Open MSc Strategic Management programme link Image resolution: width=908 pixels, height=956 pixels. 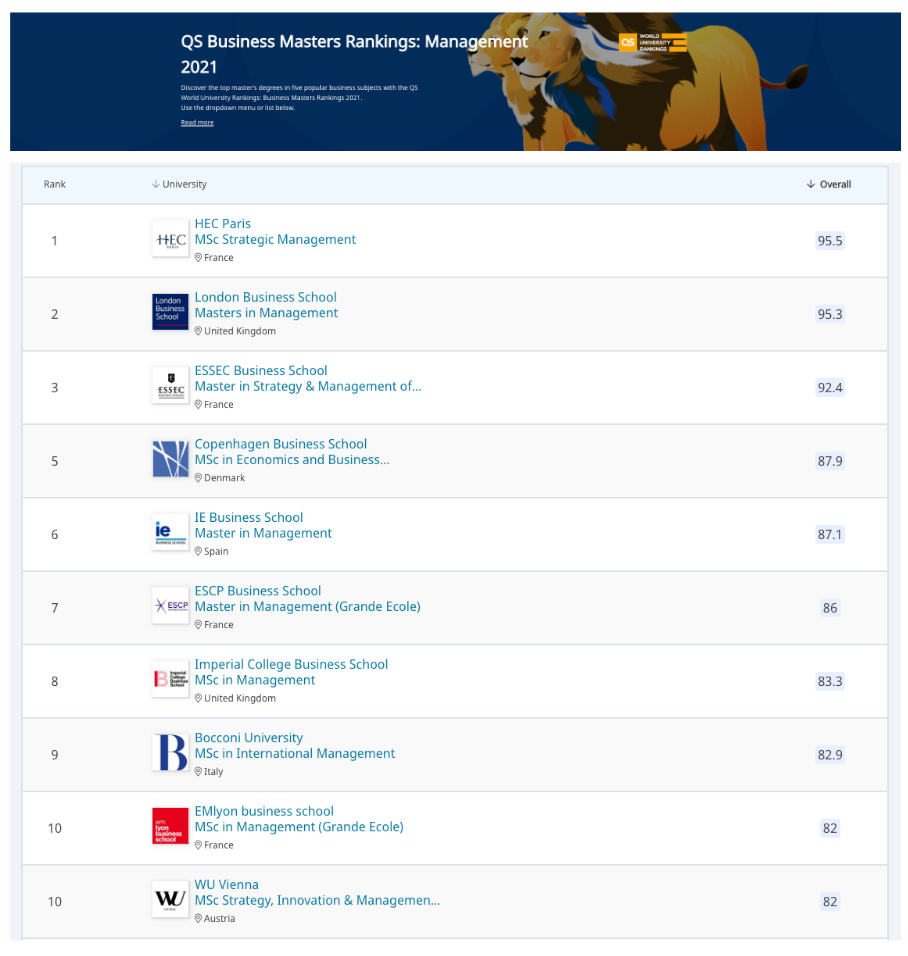[275, 240]
